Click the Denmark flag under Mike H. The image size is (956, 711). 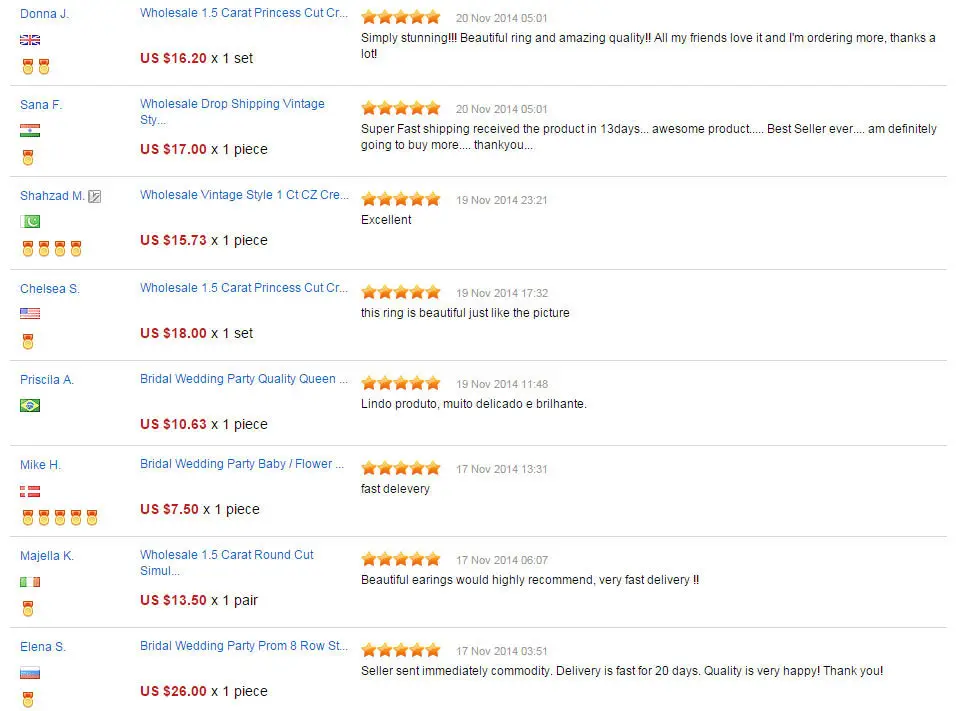[30, 491]
